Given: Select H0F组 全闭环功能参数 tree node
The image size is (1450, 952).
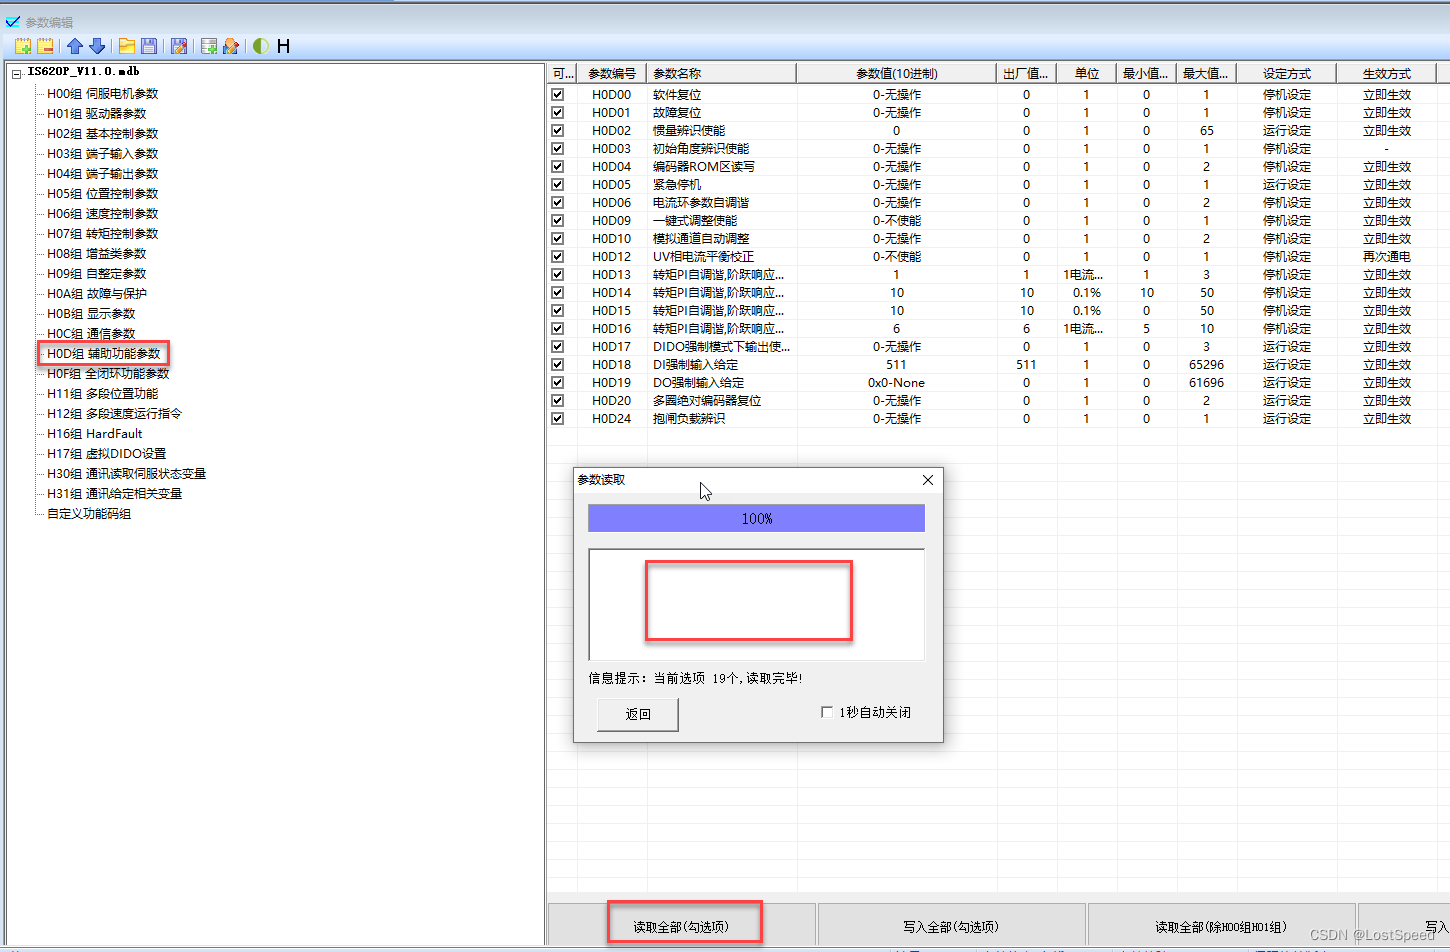Looking at the screenshot, I should (108, 374).
